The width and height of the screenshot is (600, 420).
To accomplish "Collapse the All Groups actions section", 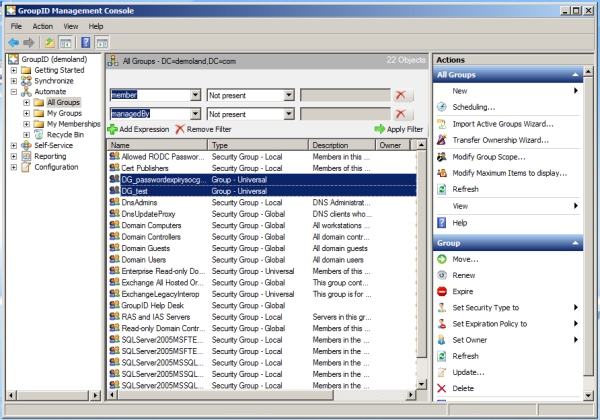I will coord(575,75).
